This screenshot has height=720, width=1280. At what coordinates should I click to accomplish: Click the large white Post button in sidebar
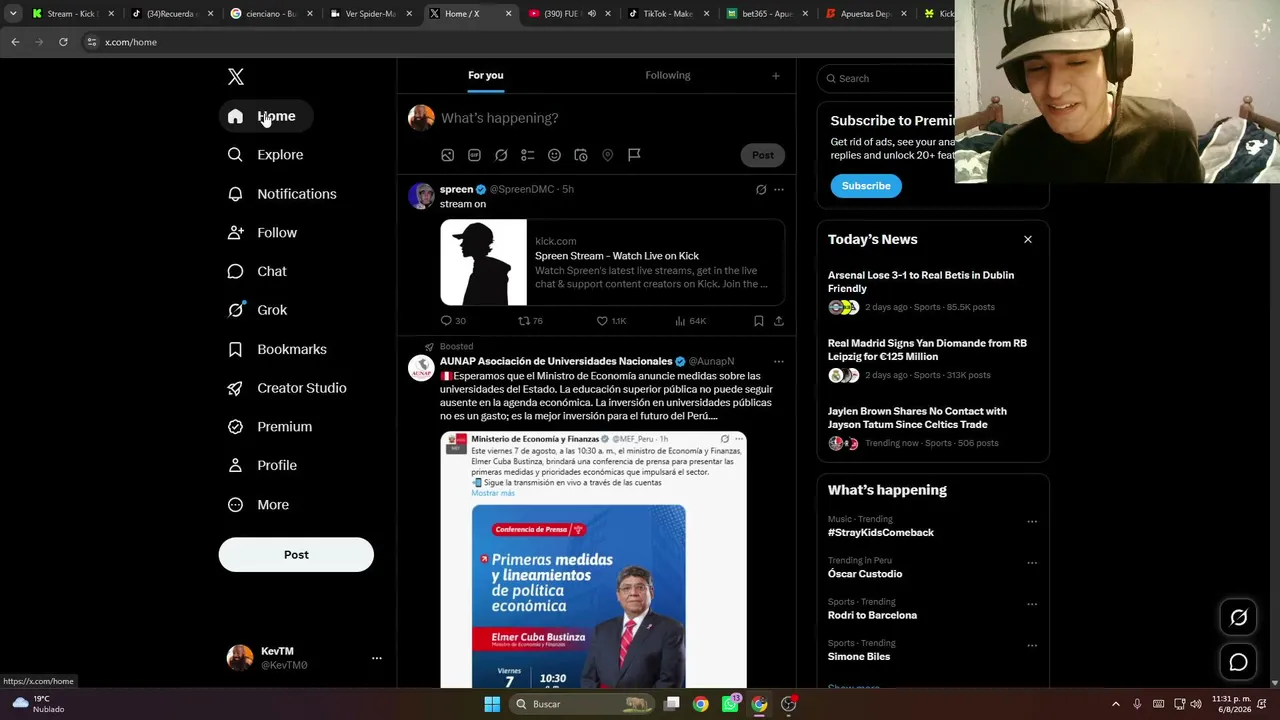[296, 555]
